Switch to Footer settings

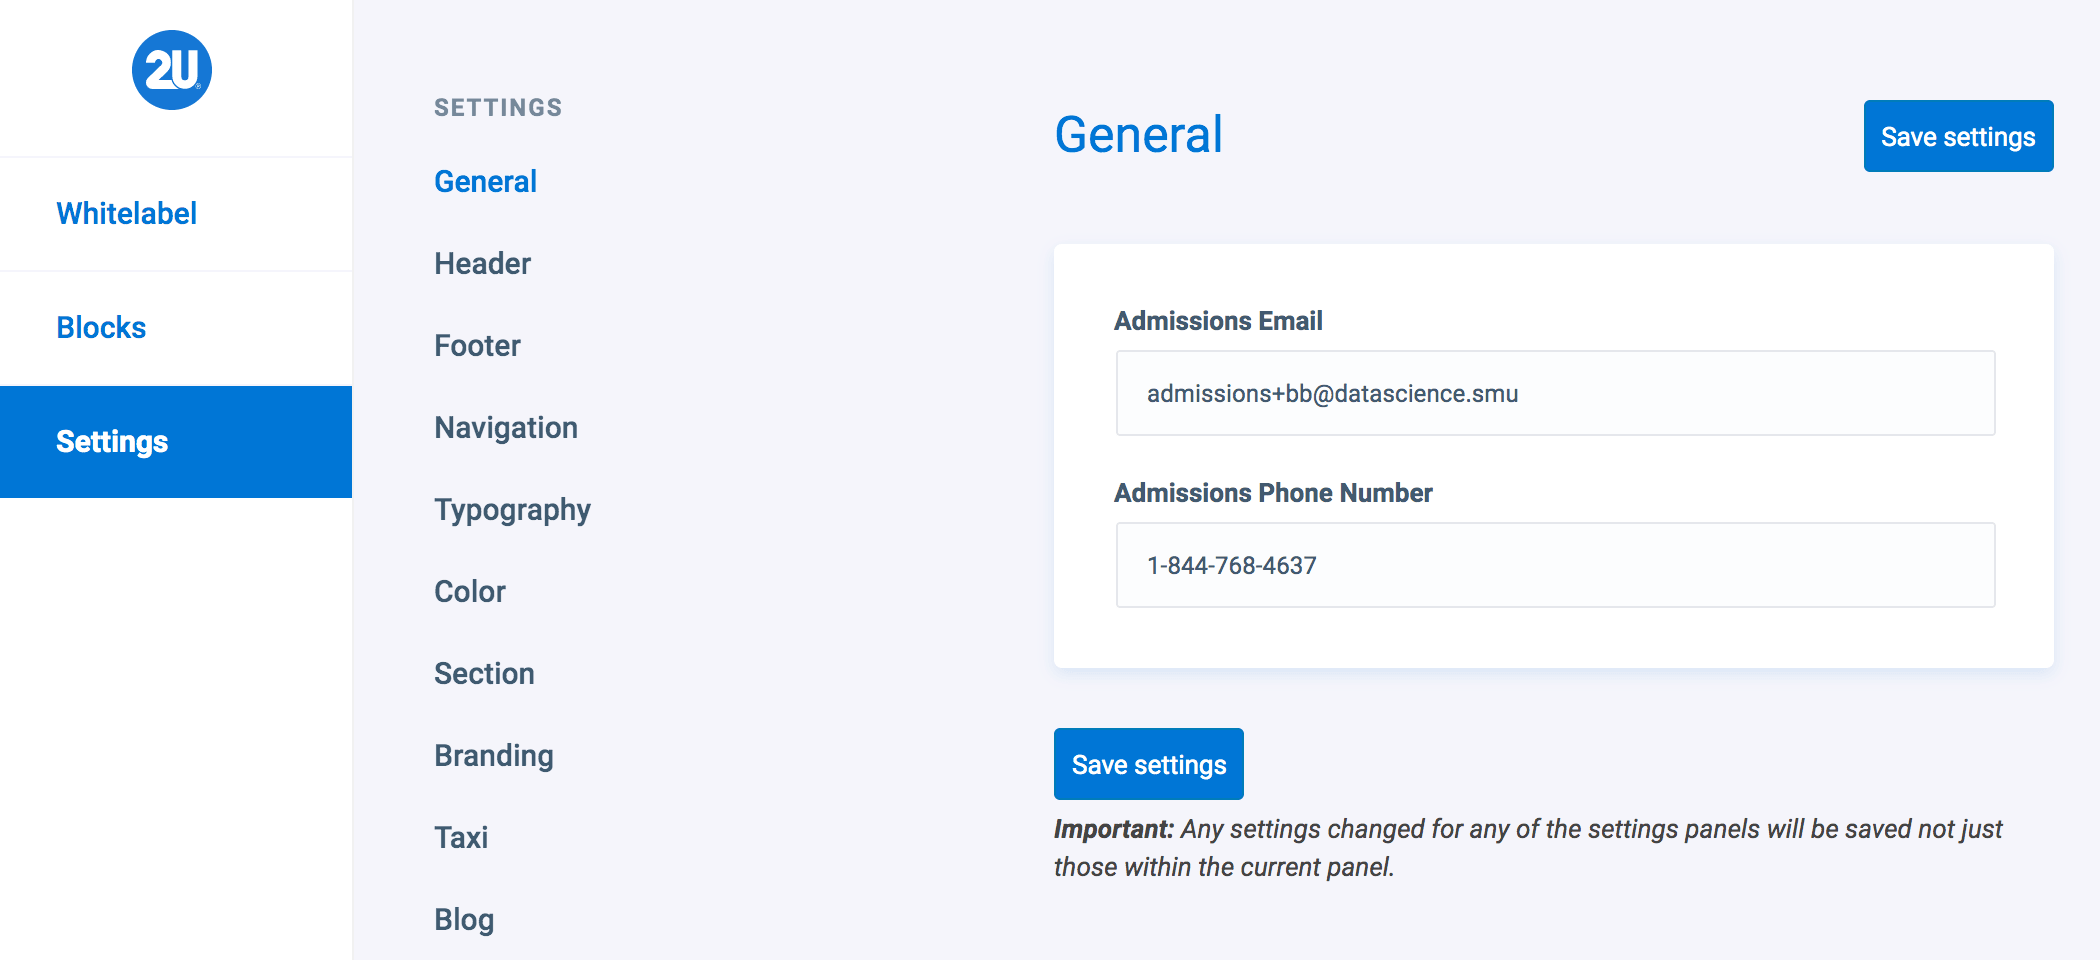477,346
